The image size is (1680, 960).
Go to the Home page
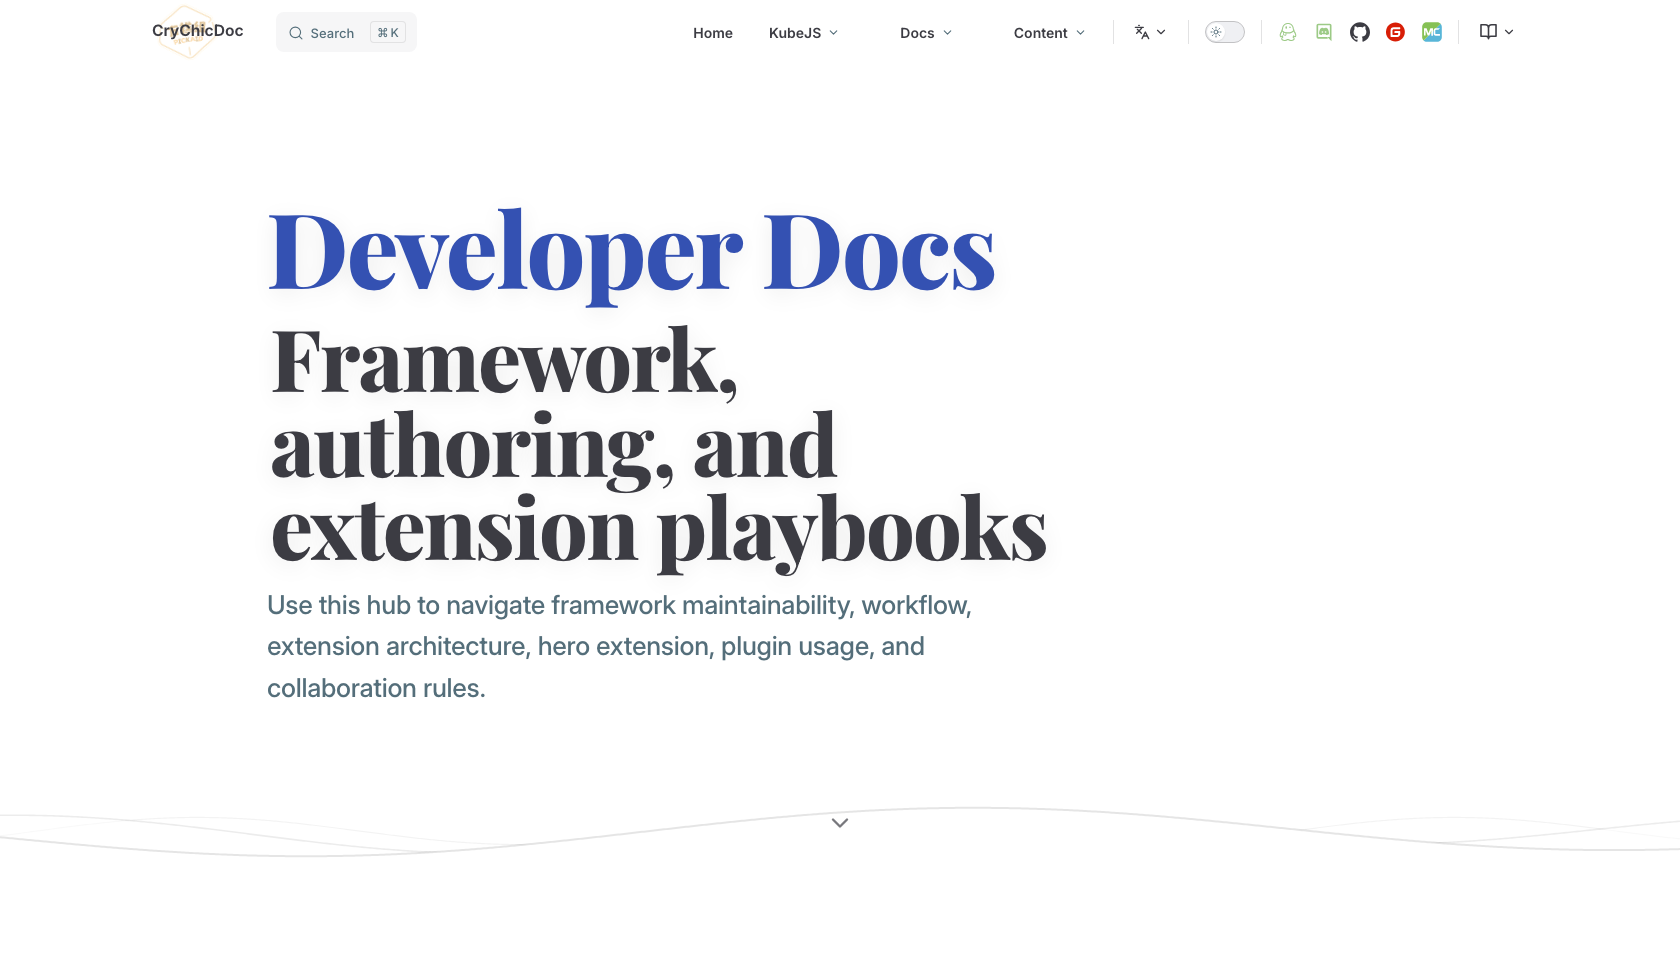[712, 33]
